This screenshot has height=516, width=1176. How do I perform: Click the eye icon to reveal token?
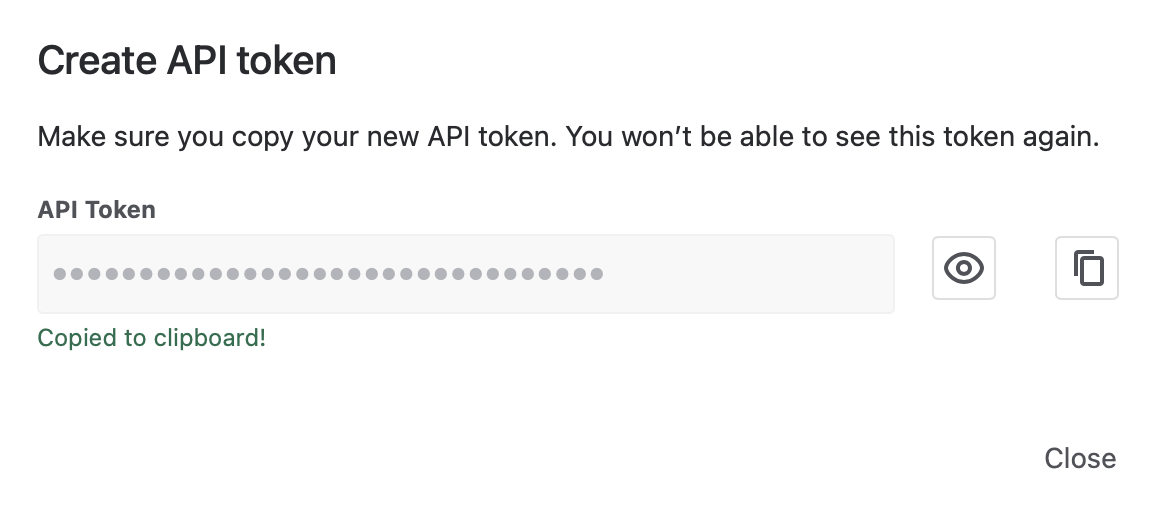pyautogui.click(x=964, y=268)
